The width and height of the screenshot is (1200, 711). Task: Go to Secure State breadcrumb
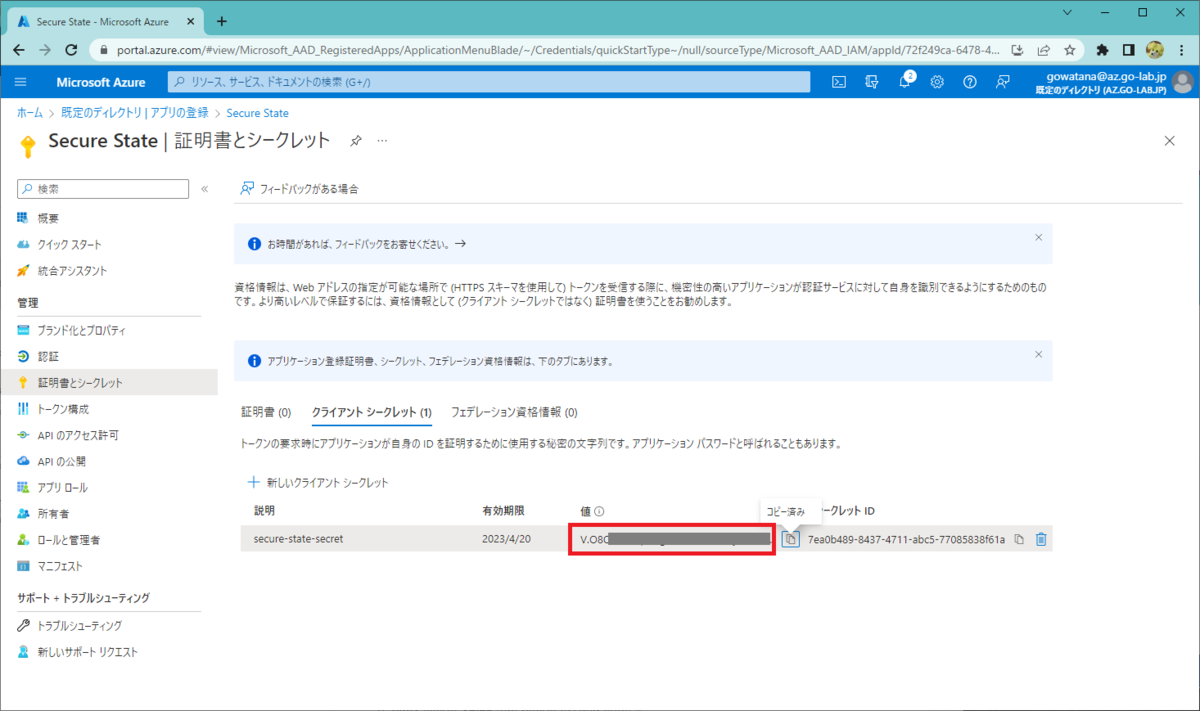(x=258, y=113)
